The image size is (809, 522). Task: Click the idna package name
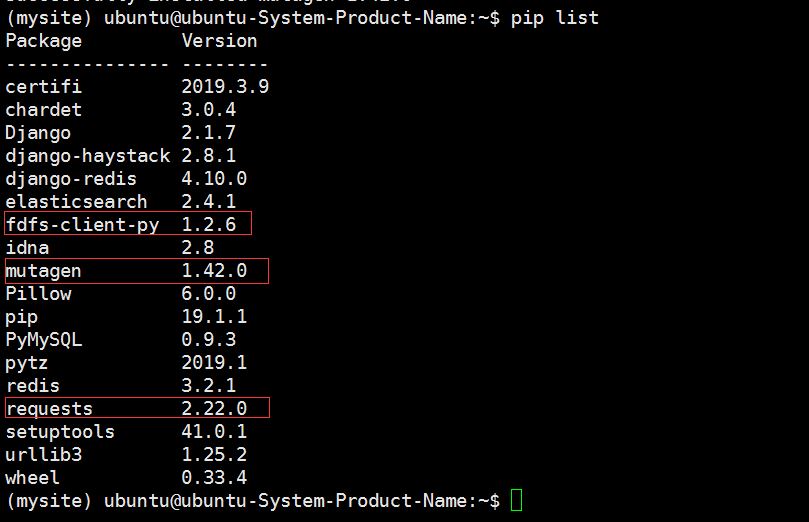coord(27,247)
